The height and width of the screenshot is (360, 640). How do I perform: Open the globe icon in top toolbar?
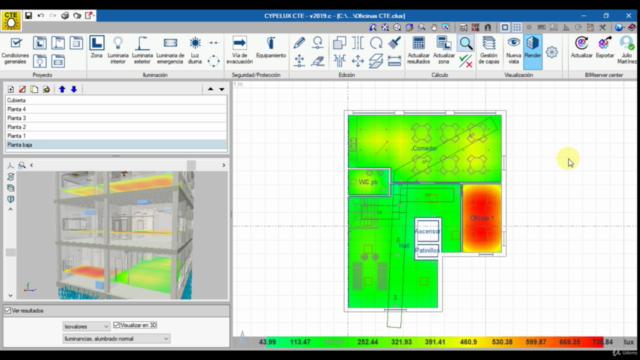pos(619,27)
